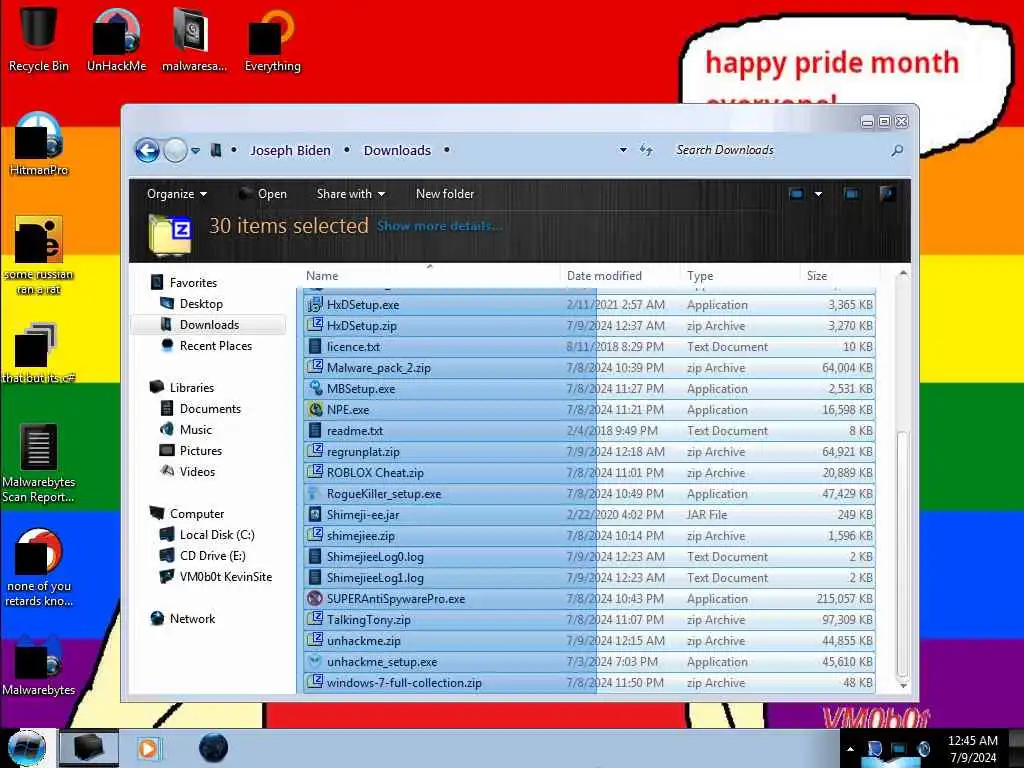
Task: Open the UnHackMe desktop shortcut
Action: (x=116, y=39)
